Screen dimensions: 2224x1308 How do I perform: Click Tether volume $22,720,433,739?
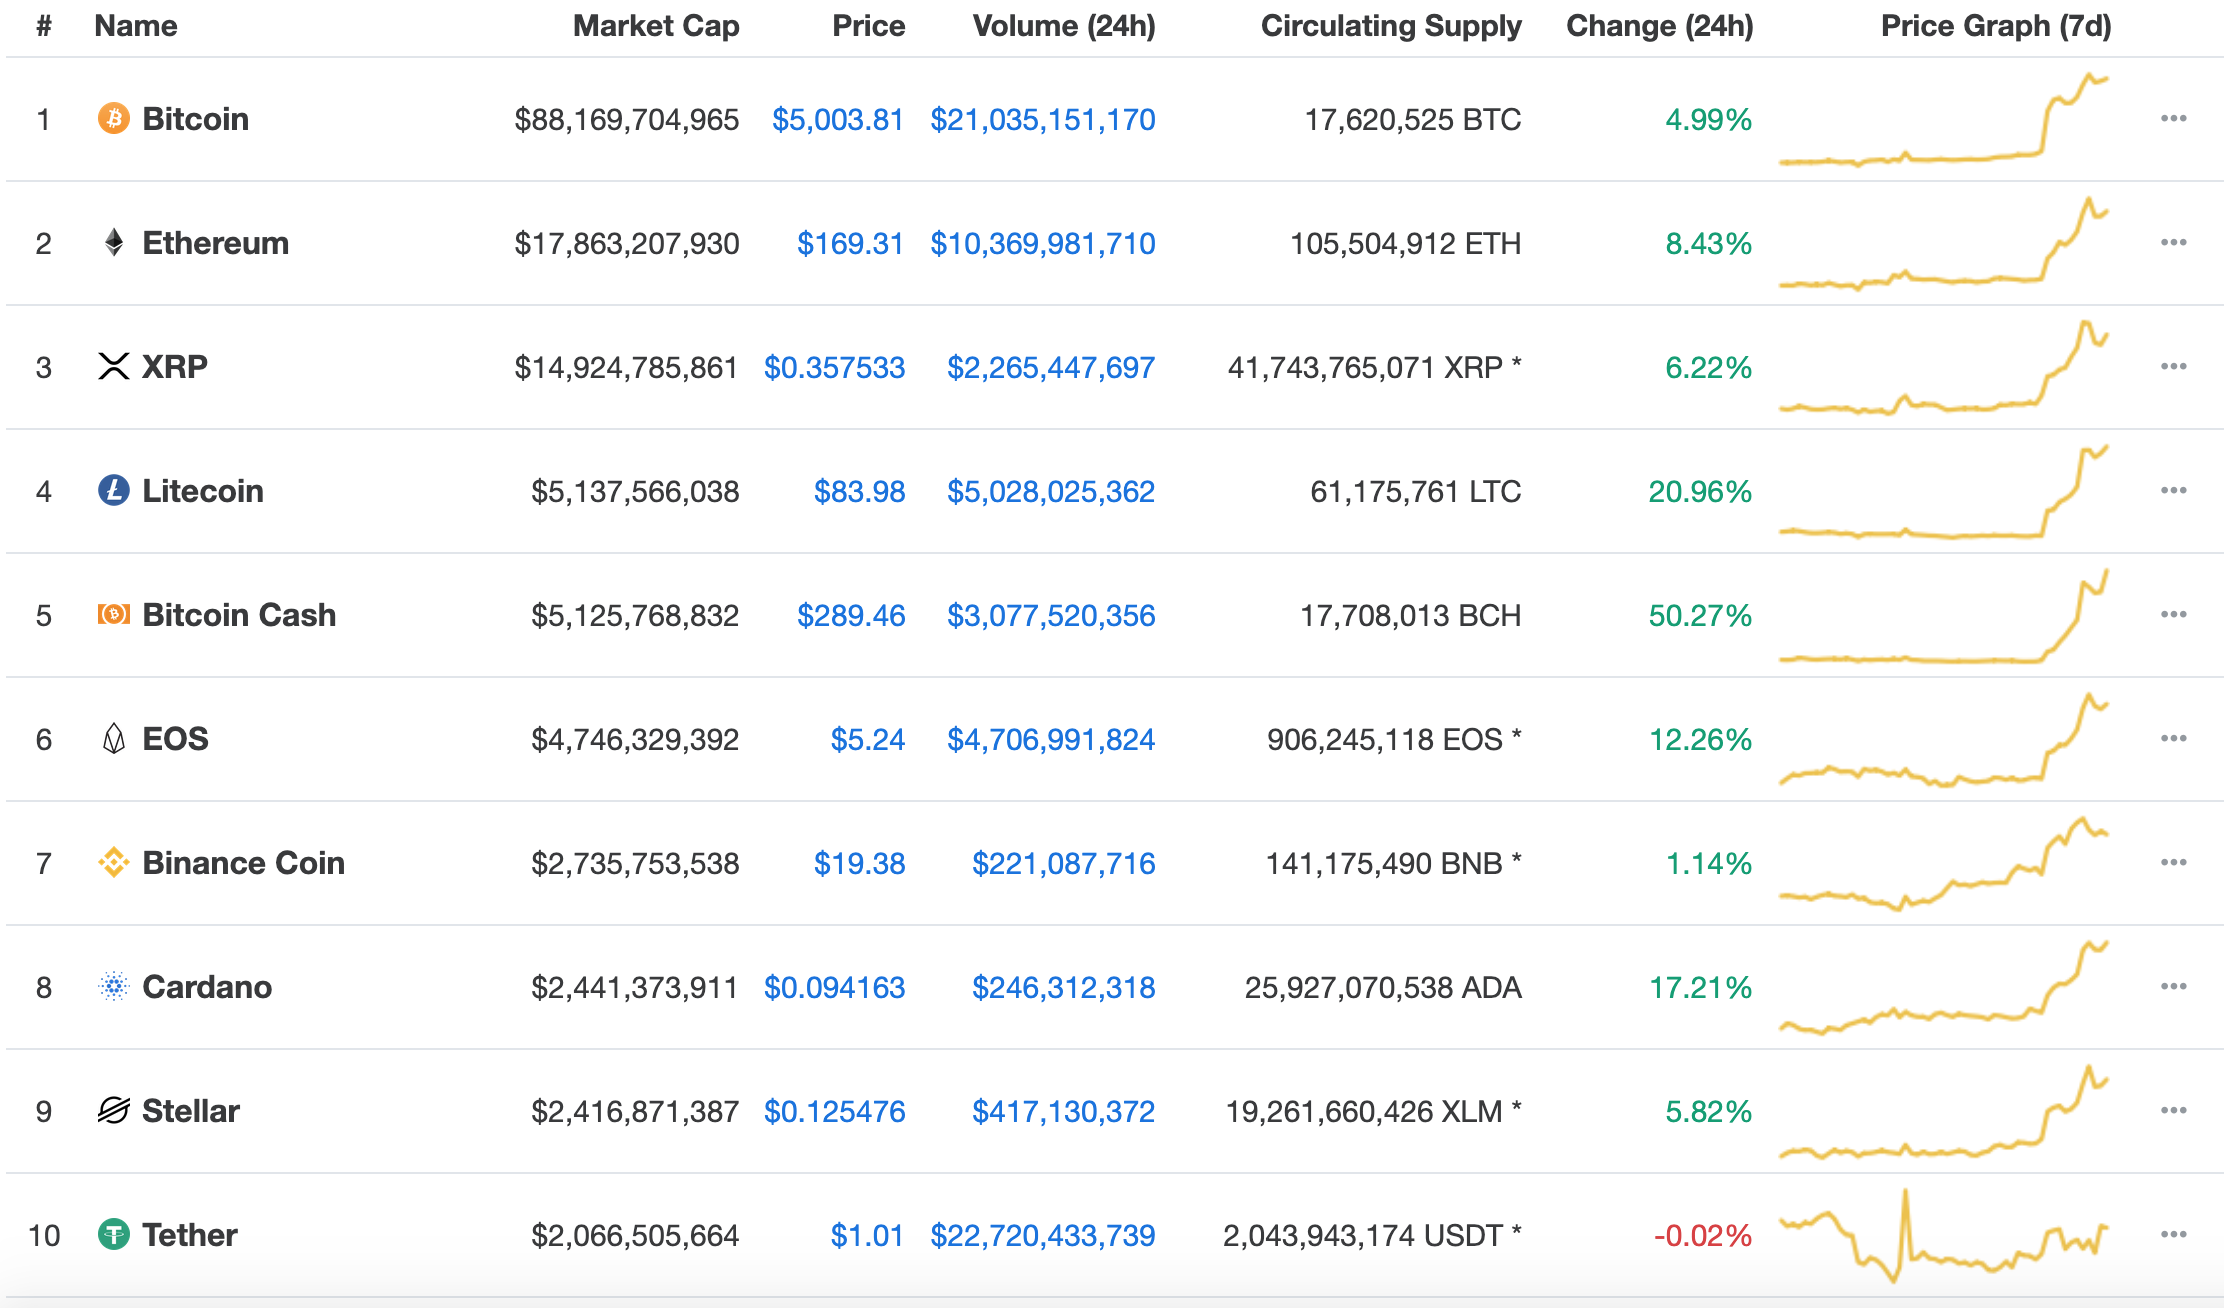point(1043,1236)
